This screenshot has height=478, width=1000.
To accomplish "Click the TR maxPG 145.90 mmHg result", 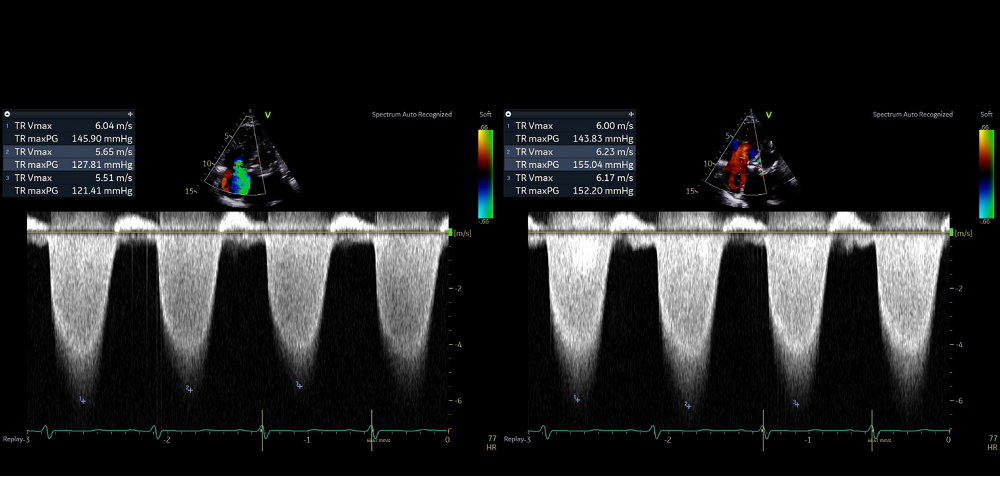I will (70, 139).
